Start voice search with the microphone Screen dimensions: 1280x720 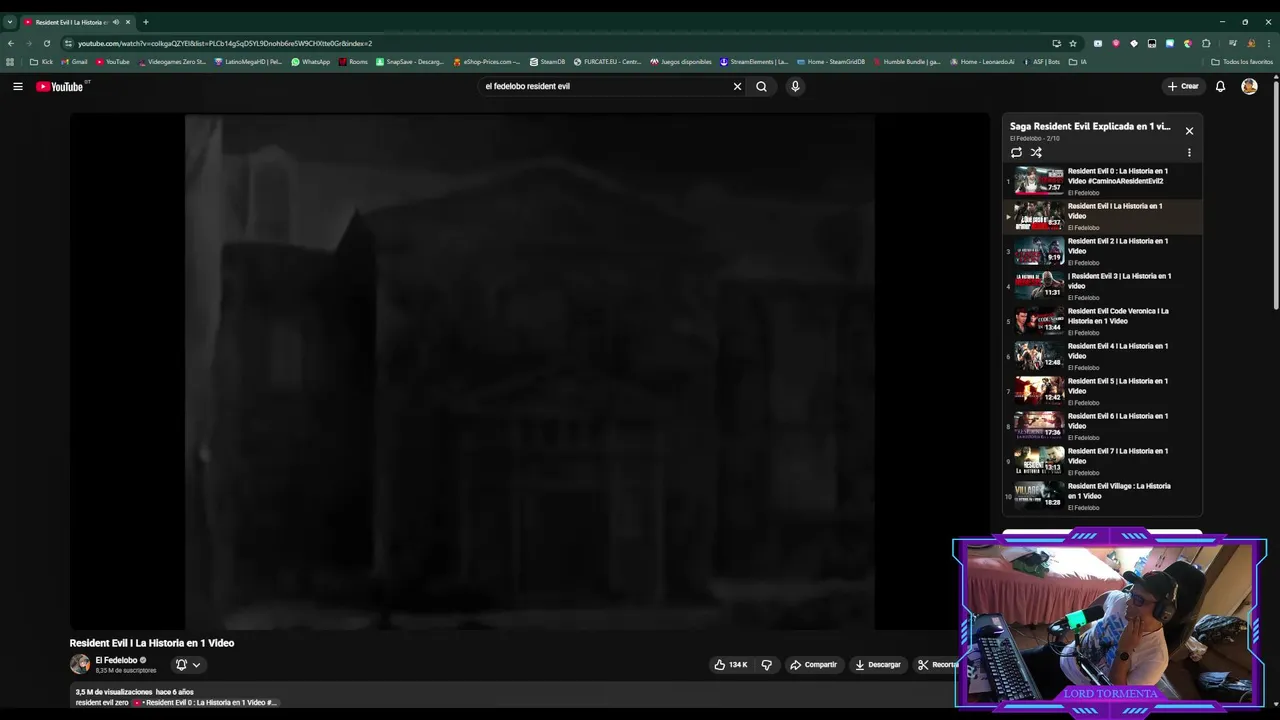pos(795,86)
